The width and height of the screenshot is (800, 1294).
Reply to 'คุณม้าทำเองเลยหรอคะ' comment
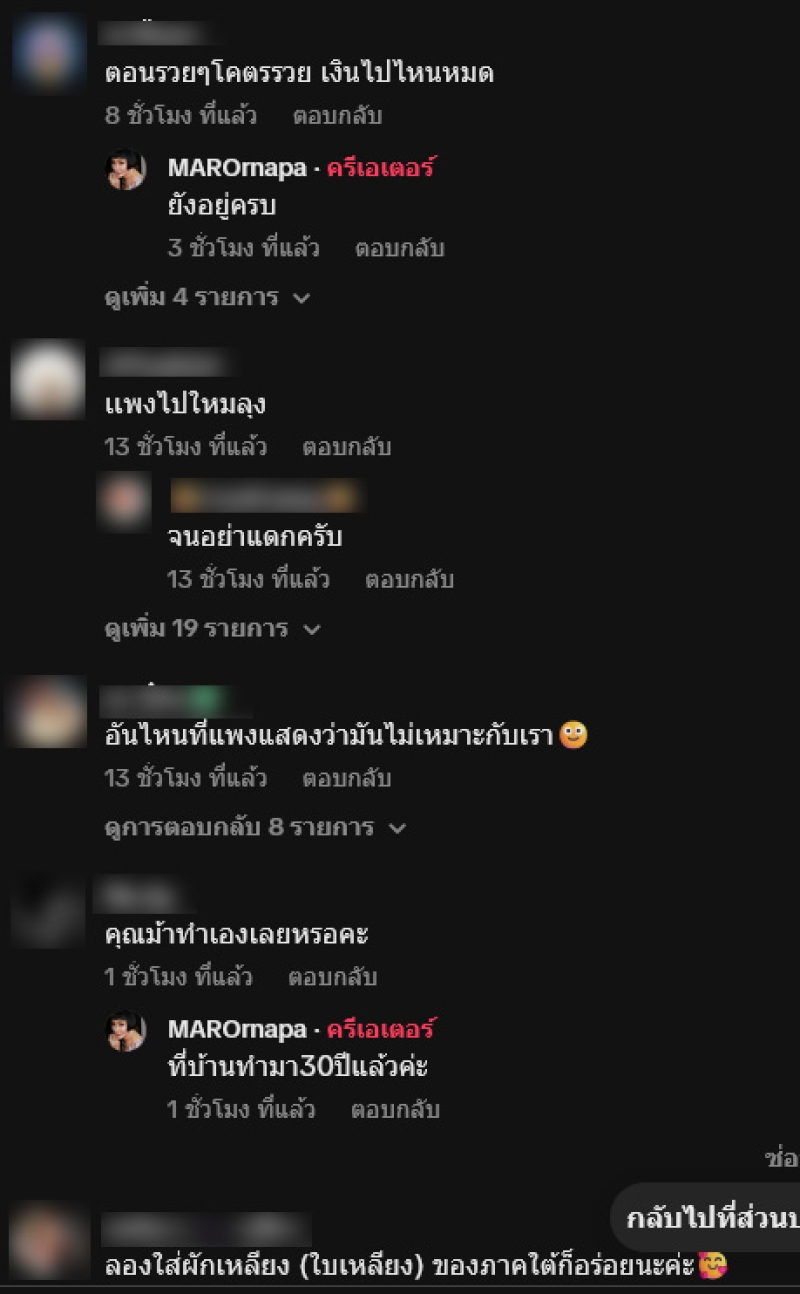[332, 977]
